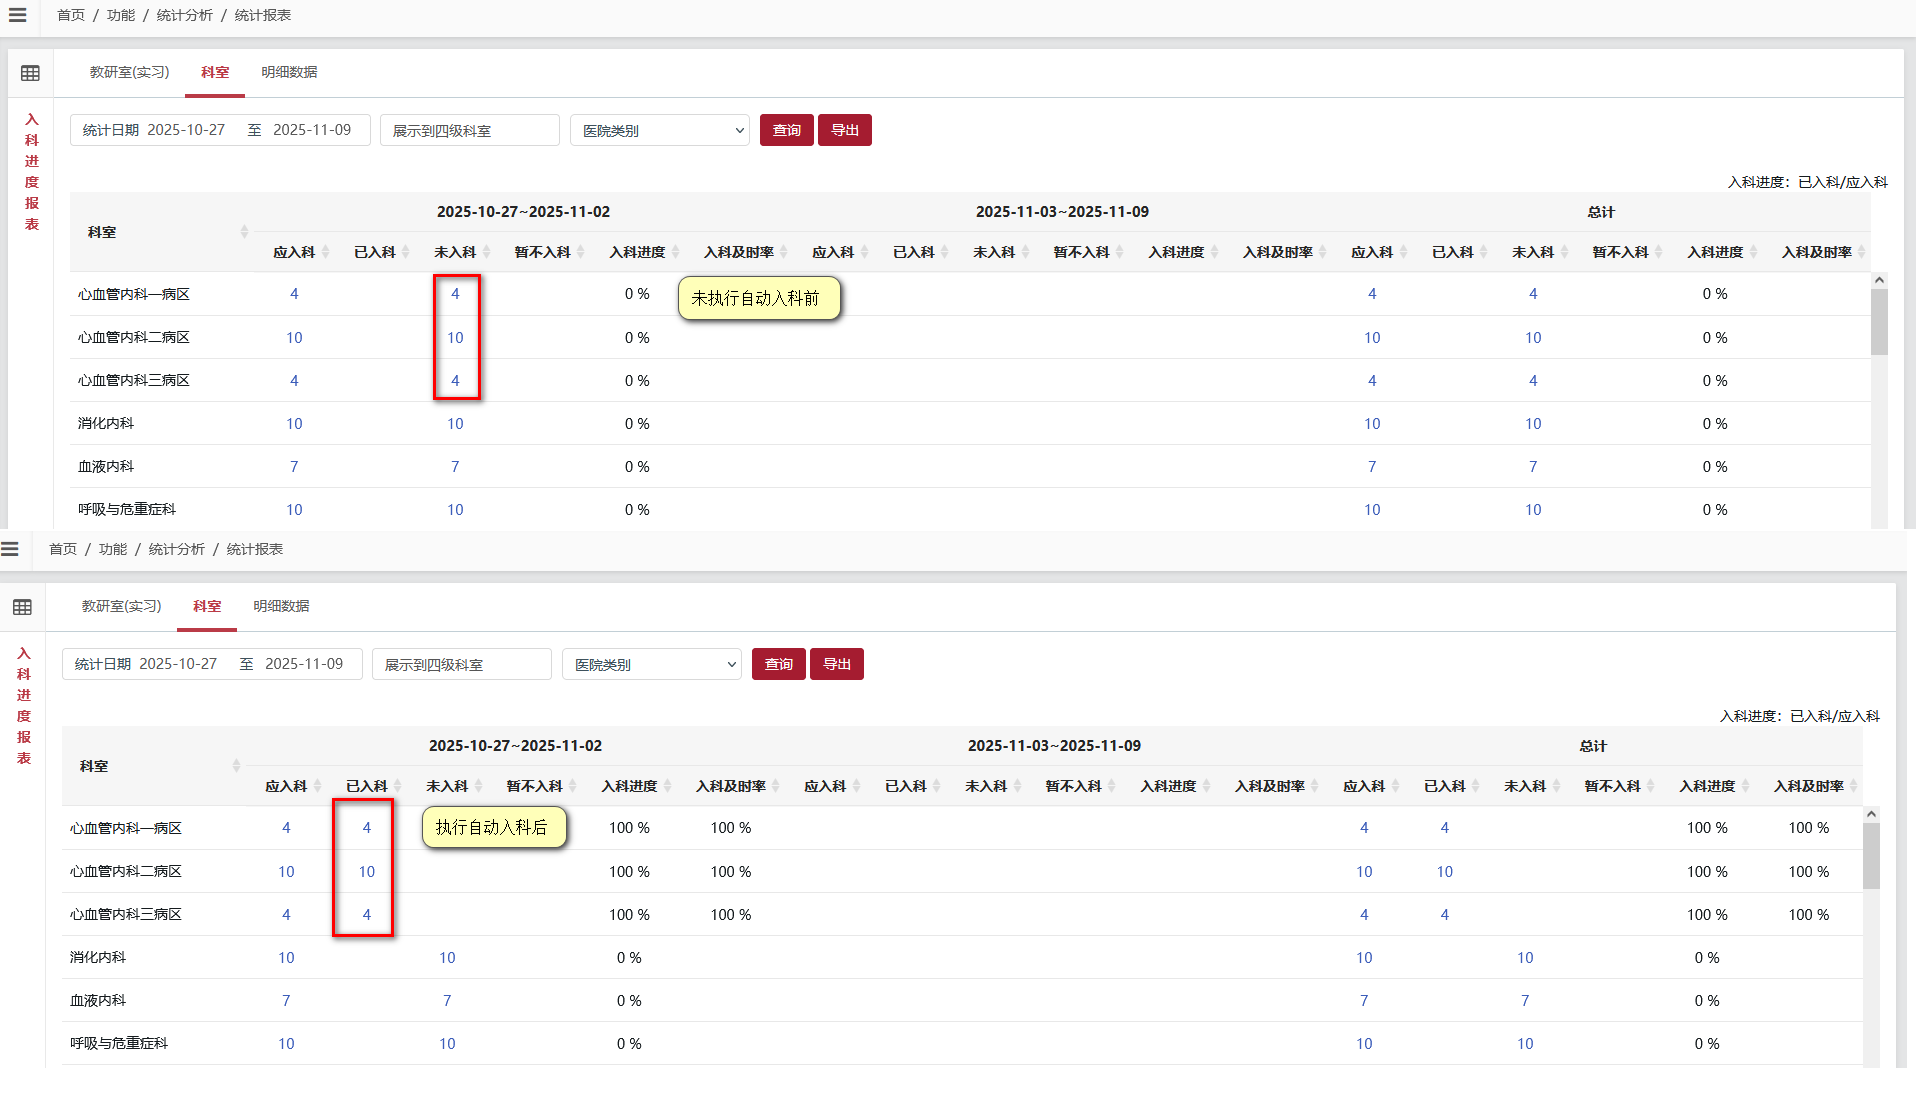Image resolution: width=1916 pixels, height=1113 pixels.
Task: Click the 展示到四级科室 field in upper report
Action: click(x=470, y=130)
